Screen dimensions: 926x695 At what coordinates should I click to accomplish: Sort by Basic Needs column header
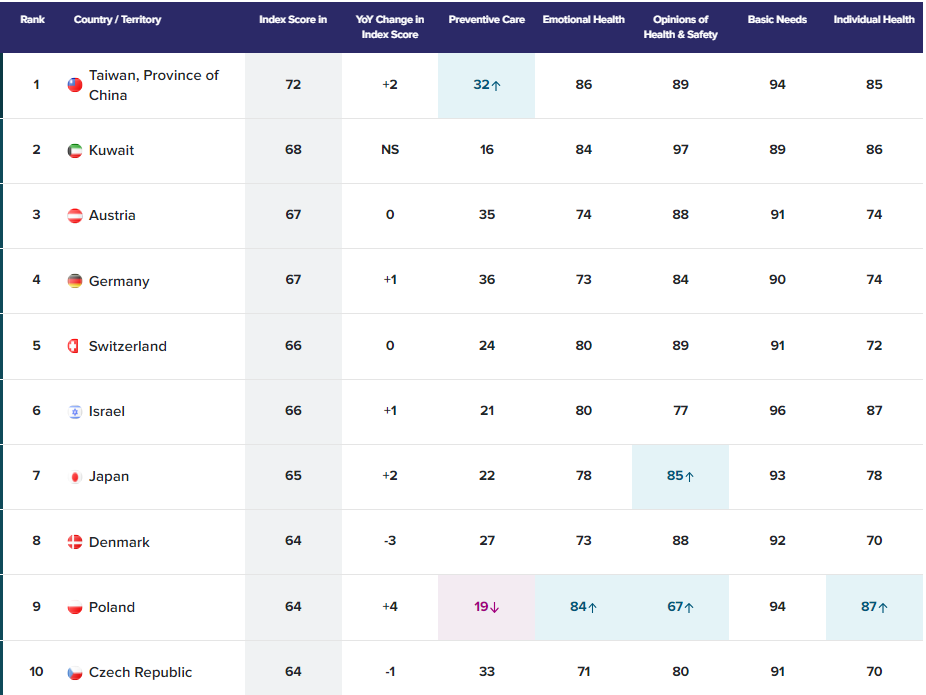[777, 20]
